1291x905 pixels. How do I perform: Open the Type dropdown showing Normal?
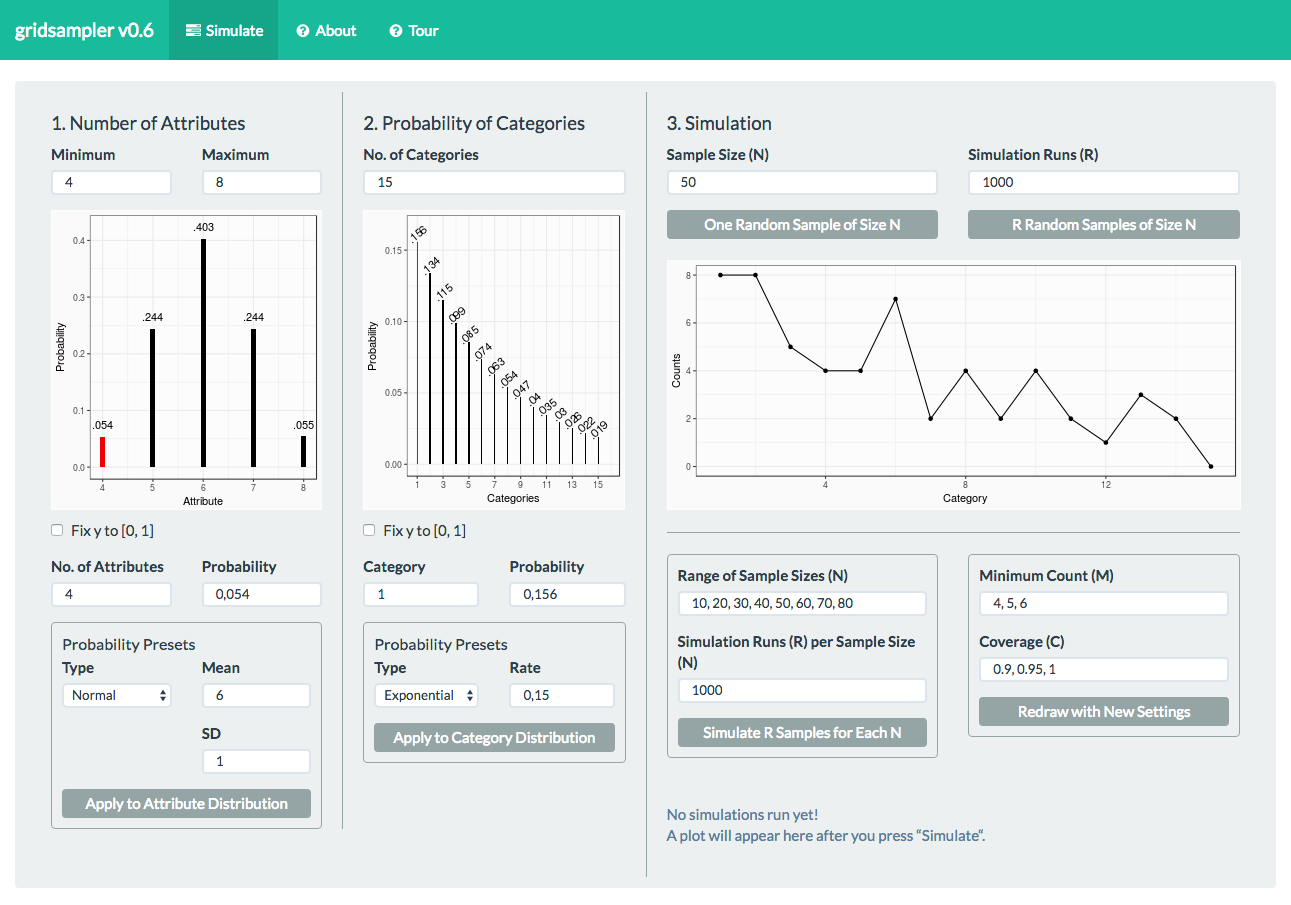click(117, 695)
